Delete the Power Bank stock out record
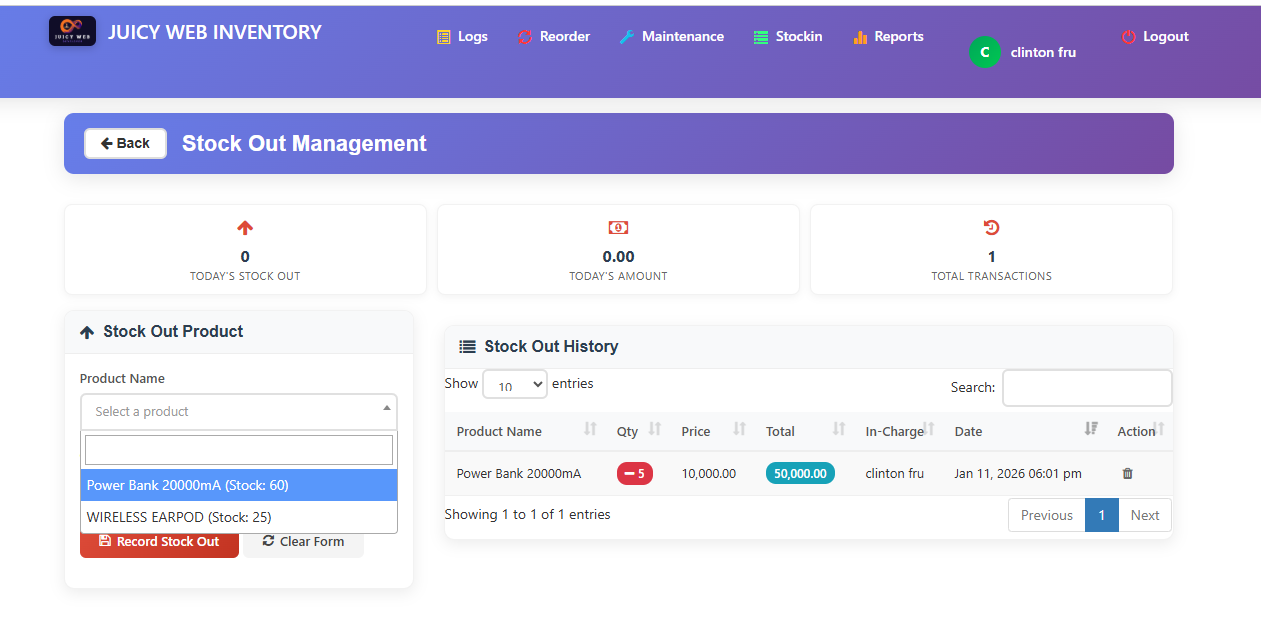This screenshot has width=1261, height=620. pyautogui.click(x=1127, y=473)
